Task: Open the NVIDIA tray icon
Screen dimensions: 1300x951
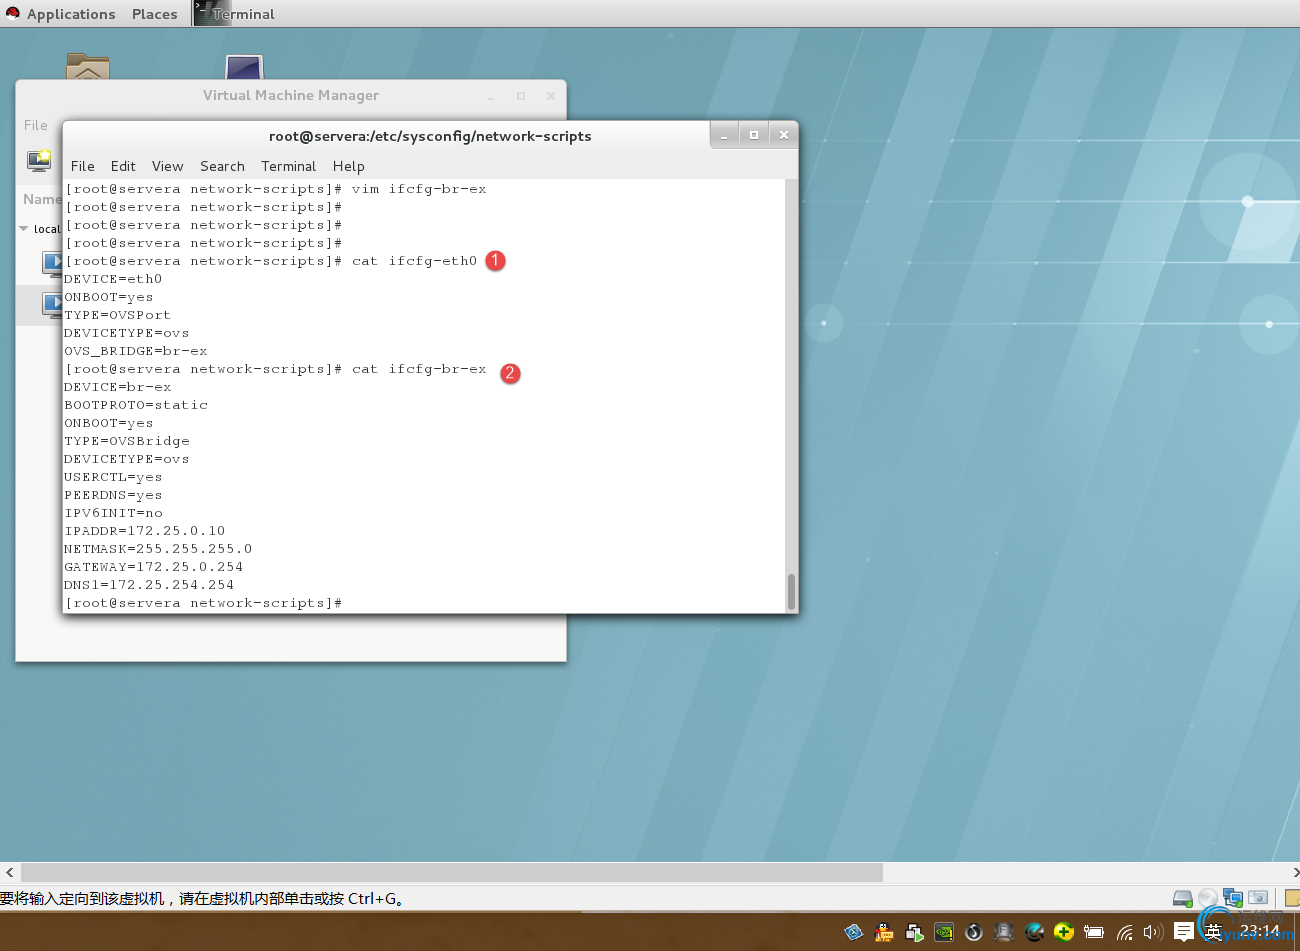Action: coord(944,932)
